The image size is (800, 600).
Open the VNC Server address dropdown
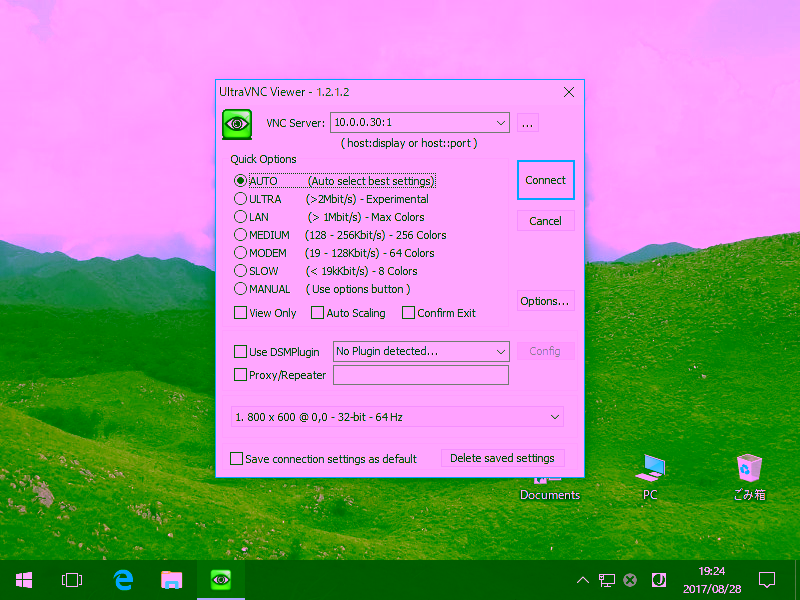tap(500, 122)
